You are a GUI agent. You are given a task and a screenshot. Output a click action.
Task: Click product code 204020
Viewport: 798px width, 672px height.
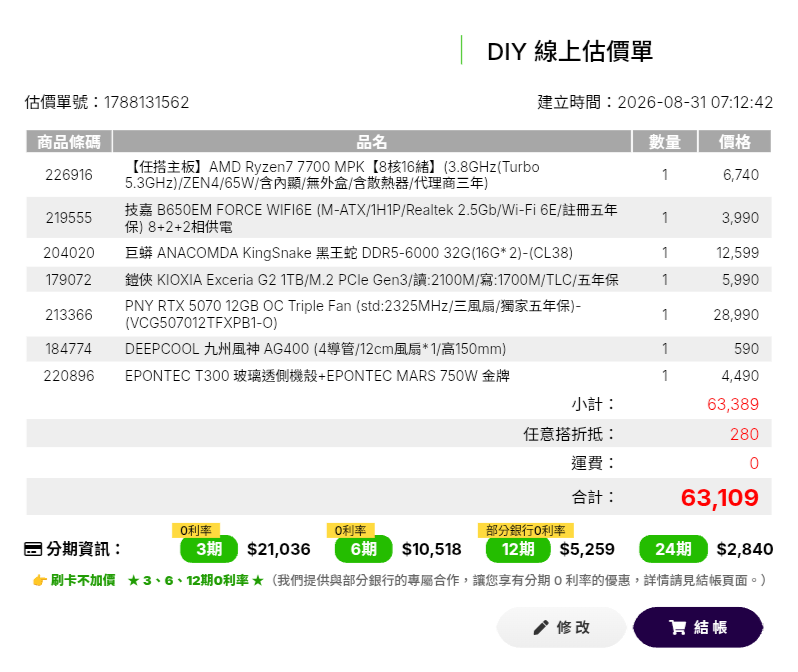(x=69, y=253)
